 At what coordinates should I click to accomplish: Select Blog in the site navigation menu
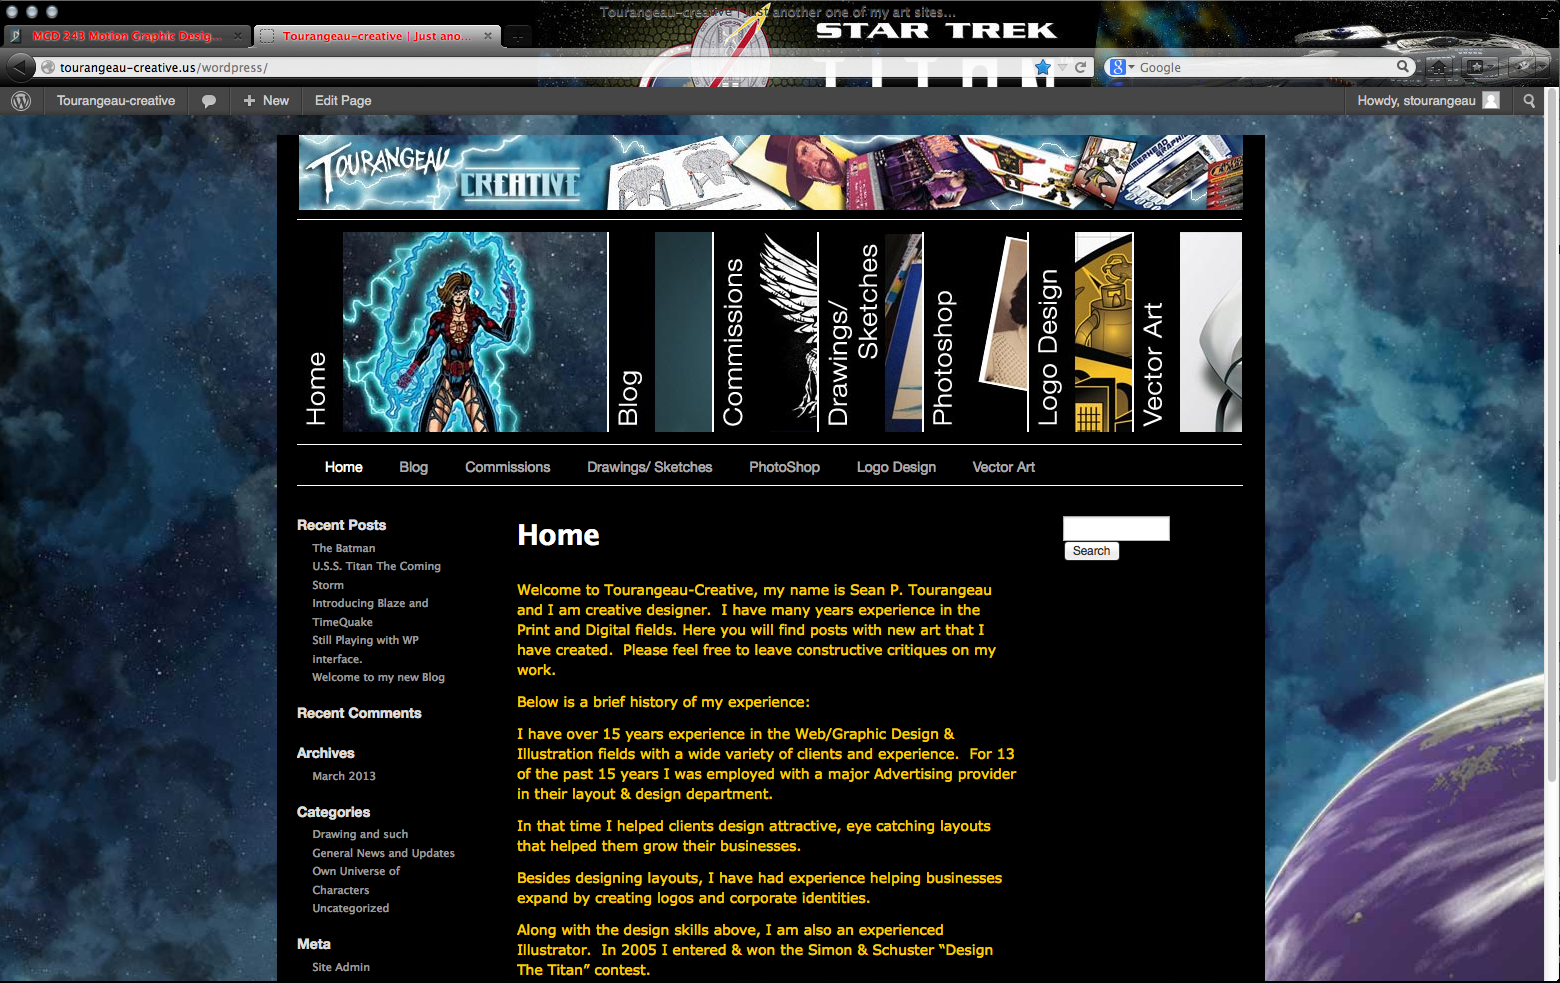point(414,467)
